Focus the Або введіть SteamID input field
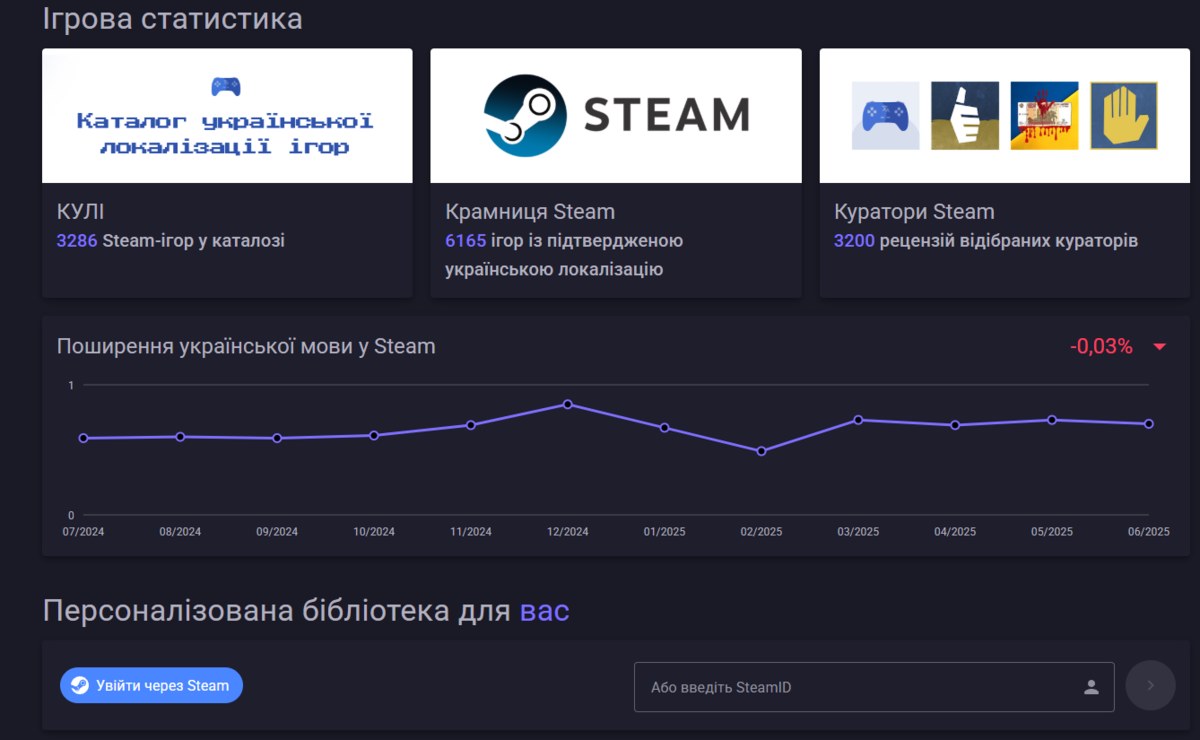The height and width of the screenshot is (740, 1200). (874, 687)
